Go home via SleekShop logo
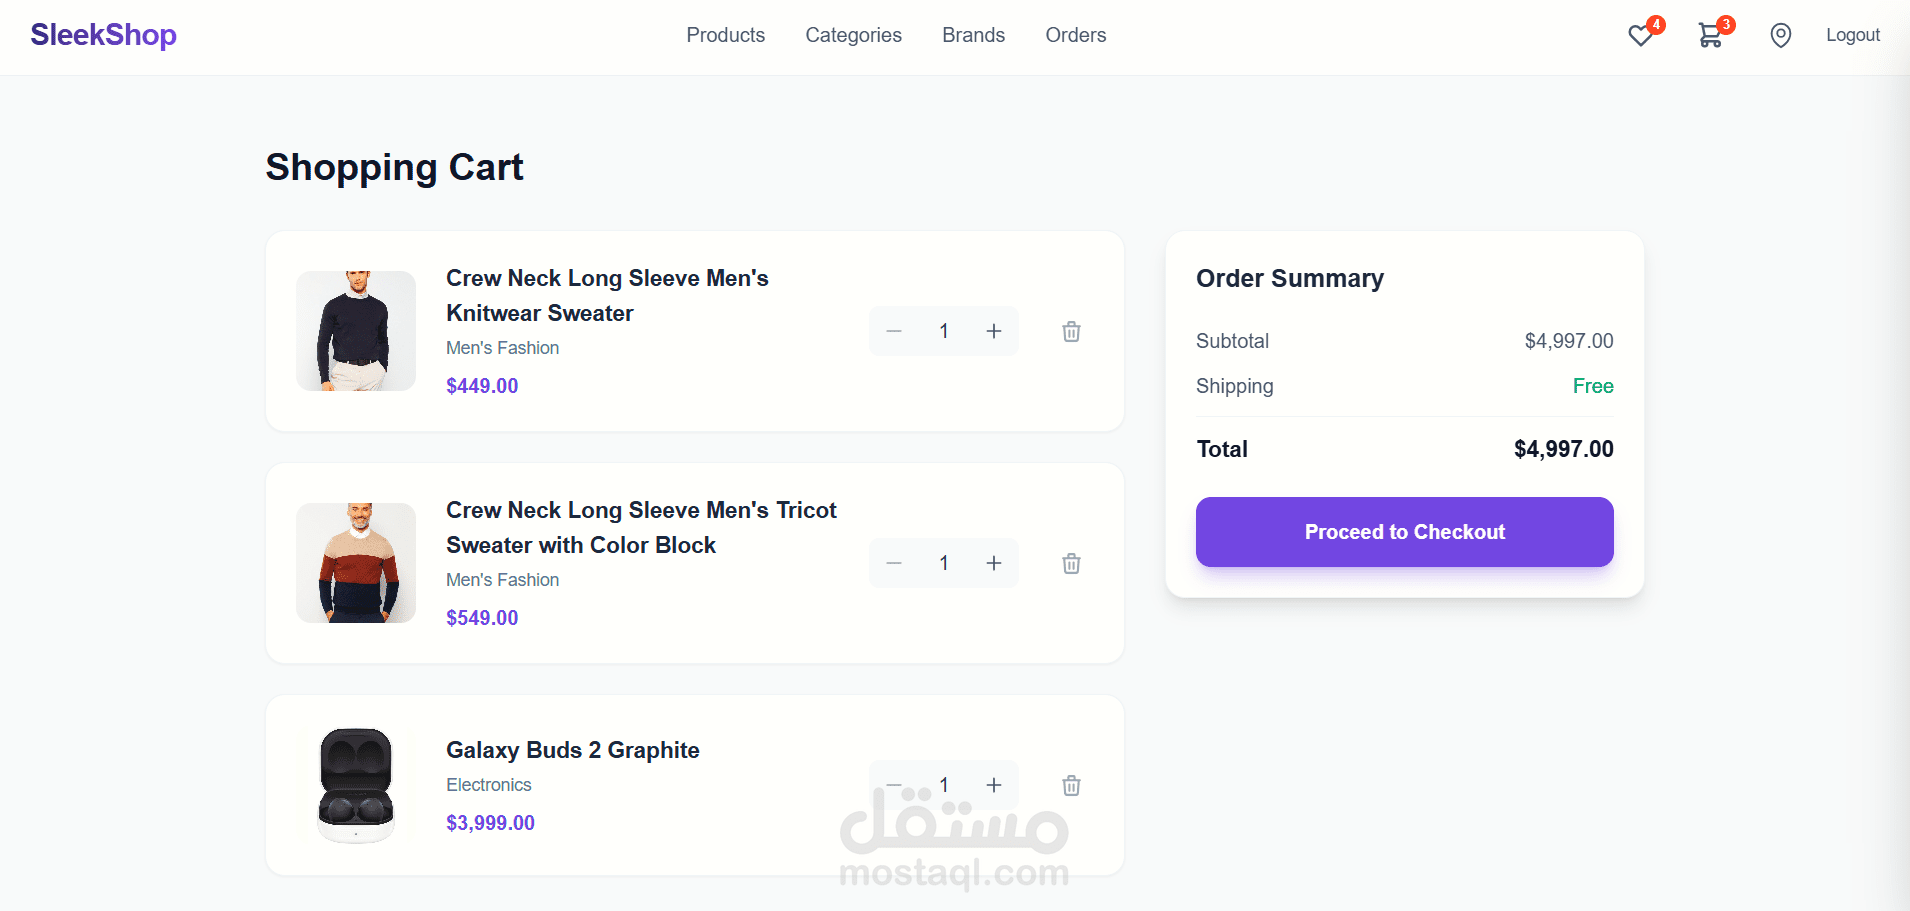This screenshot has height=911, width=1910. tap(103, 35)
